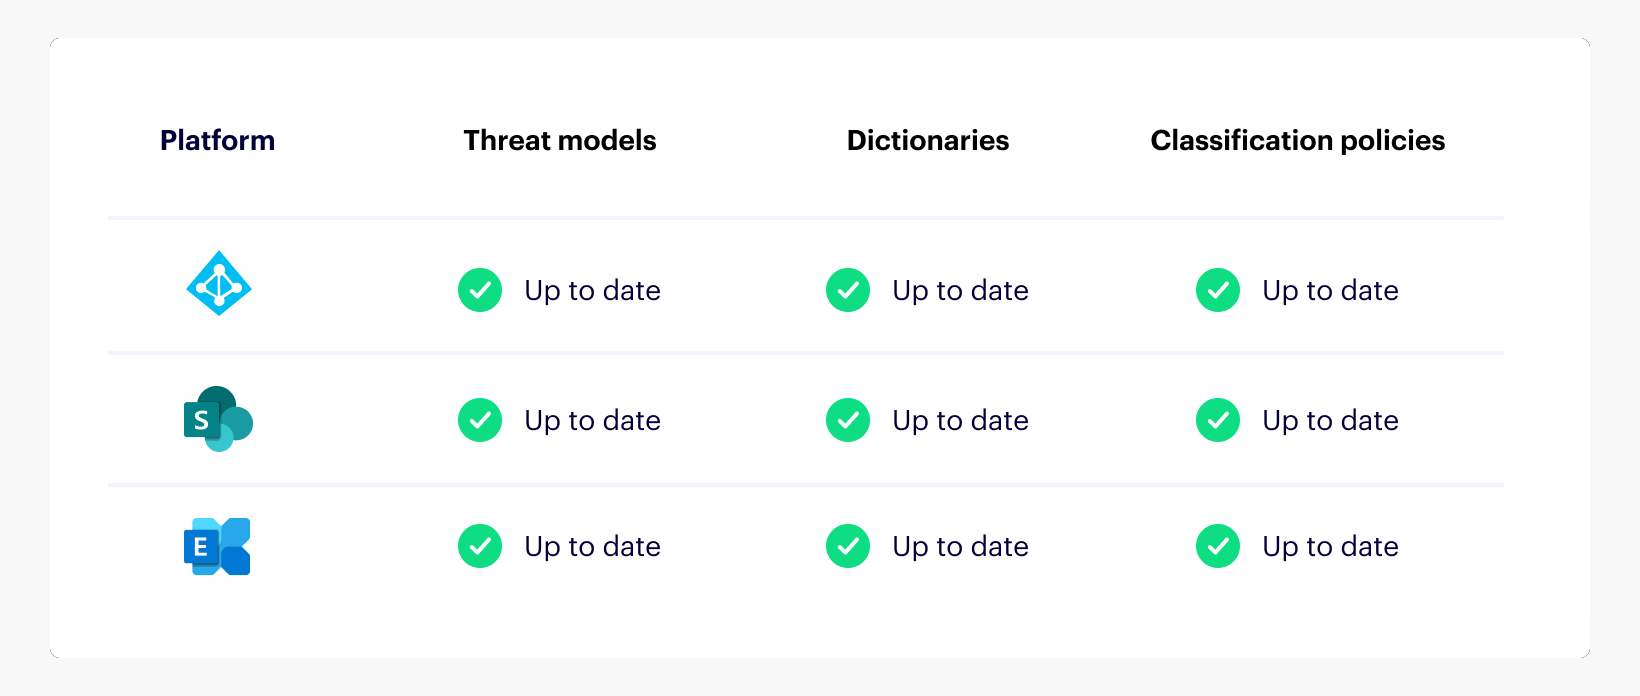Click Exchange threat models green checkmark
1640x696 pixels.
pyautogui.click(x=480, y=546)
